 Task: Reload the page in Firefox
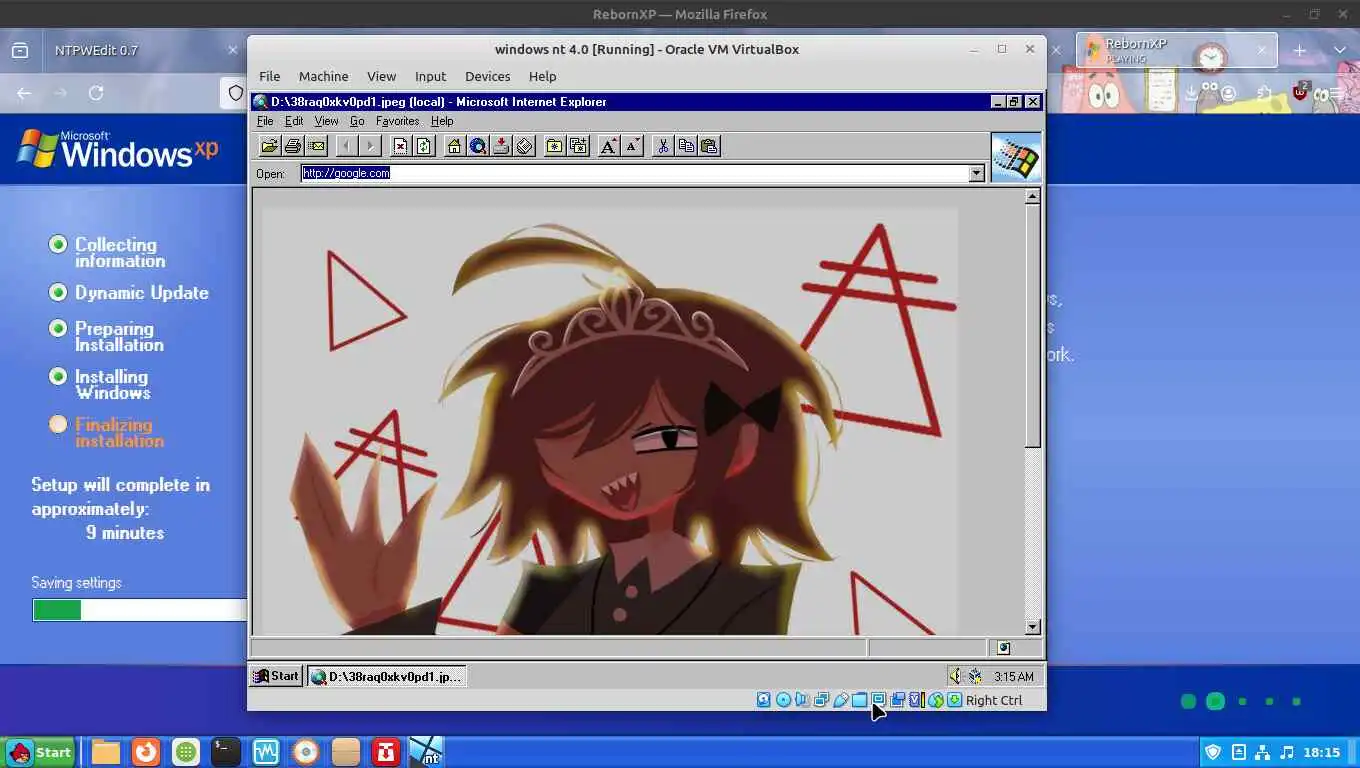[96, 93]
